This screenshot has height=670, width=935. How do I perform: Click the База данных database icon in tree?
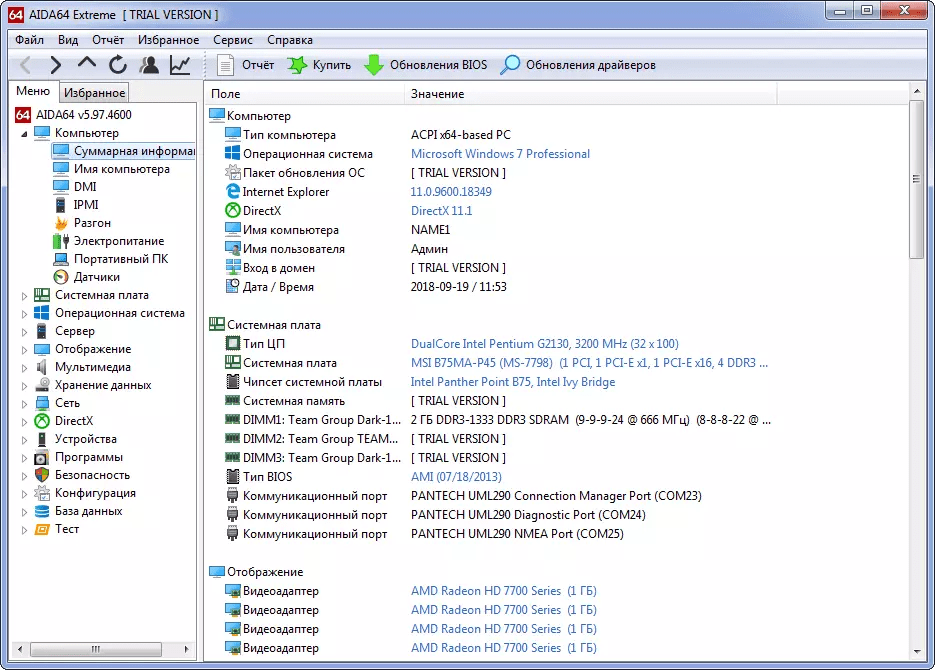(42, 511)
